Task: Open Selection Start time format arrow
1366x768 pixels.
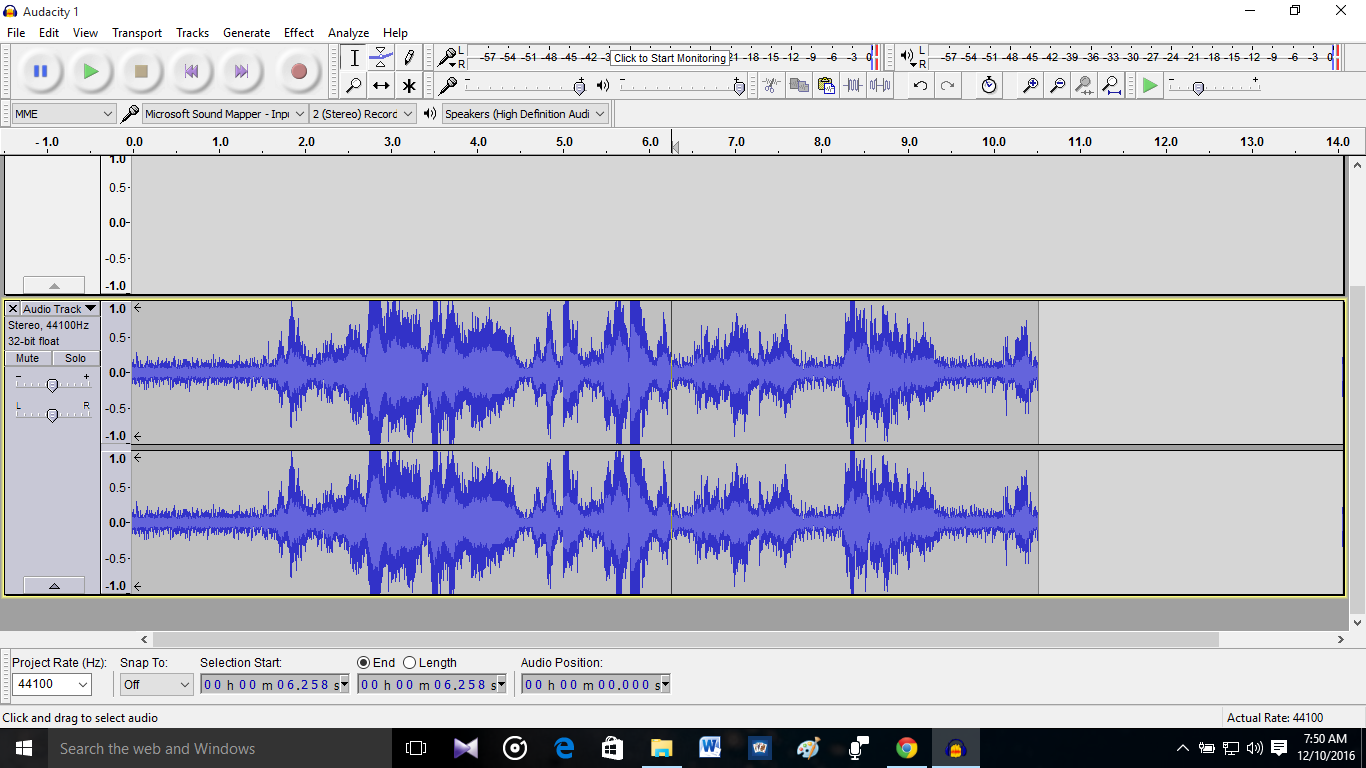Action: tap(345, 684)
